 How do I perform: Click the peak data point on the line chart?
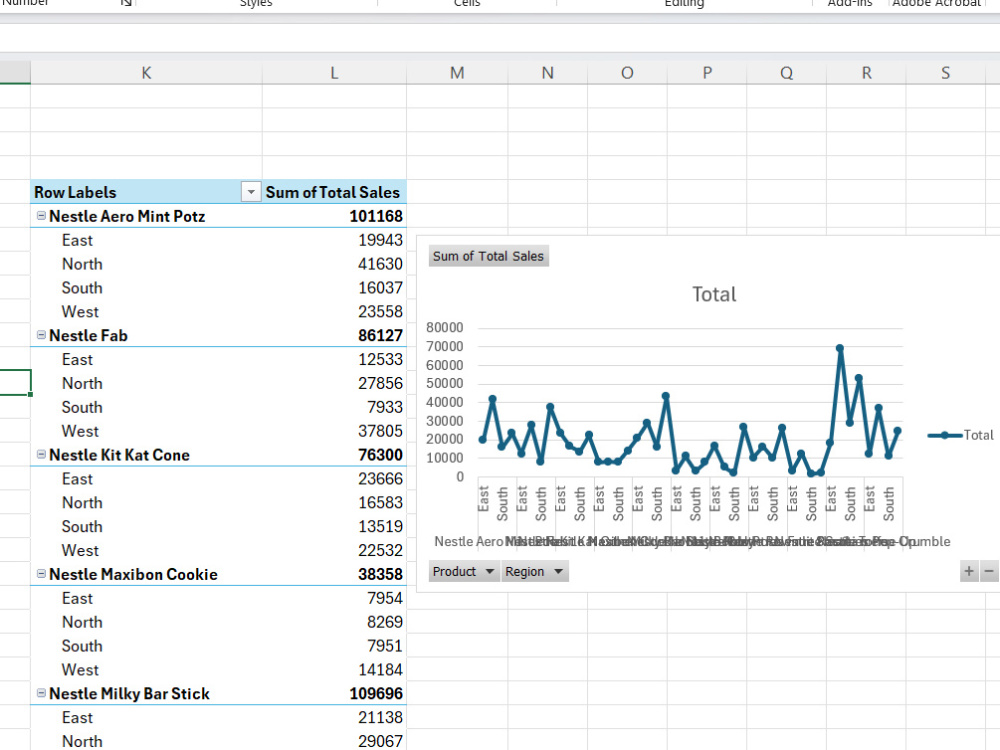coord(840,348)
